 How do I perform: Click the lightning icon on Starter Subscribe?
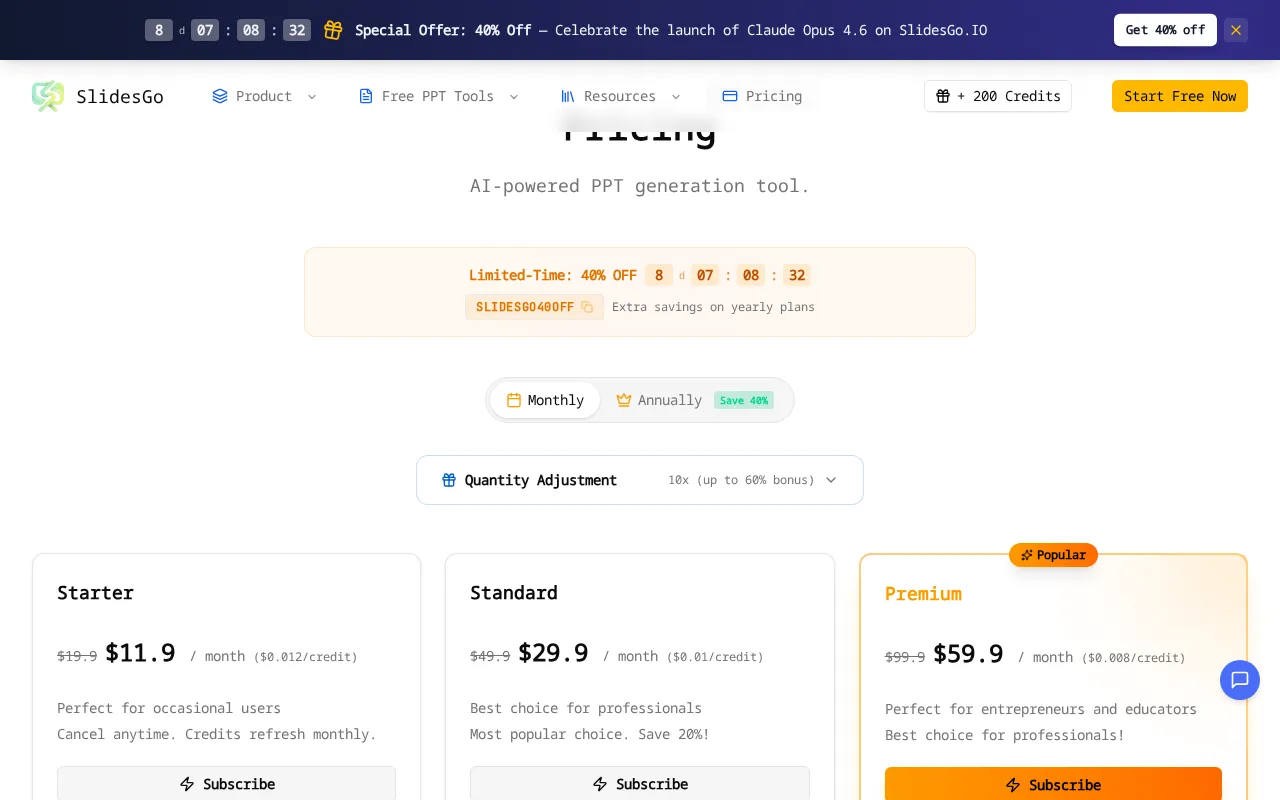(187, 784)
